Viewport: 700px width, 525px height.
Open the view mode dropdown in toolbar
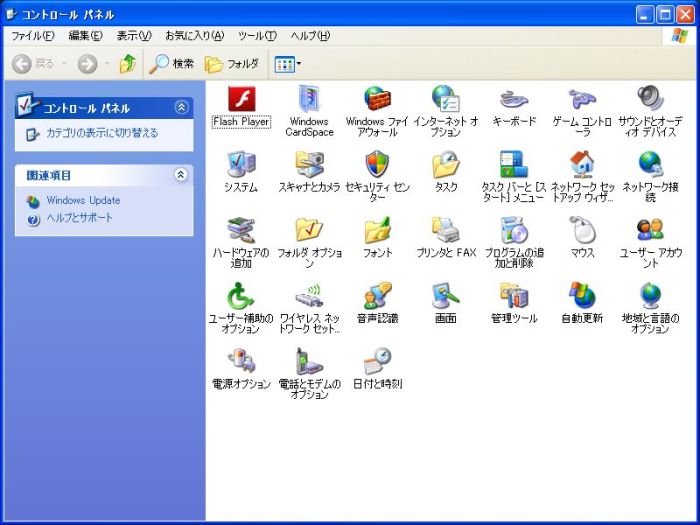click(x=298, y=64)
